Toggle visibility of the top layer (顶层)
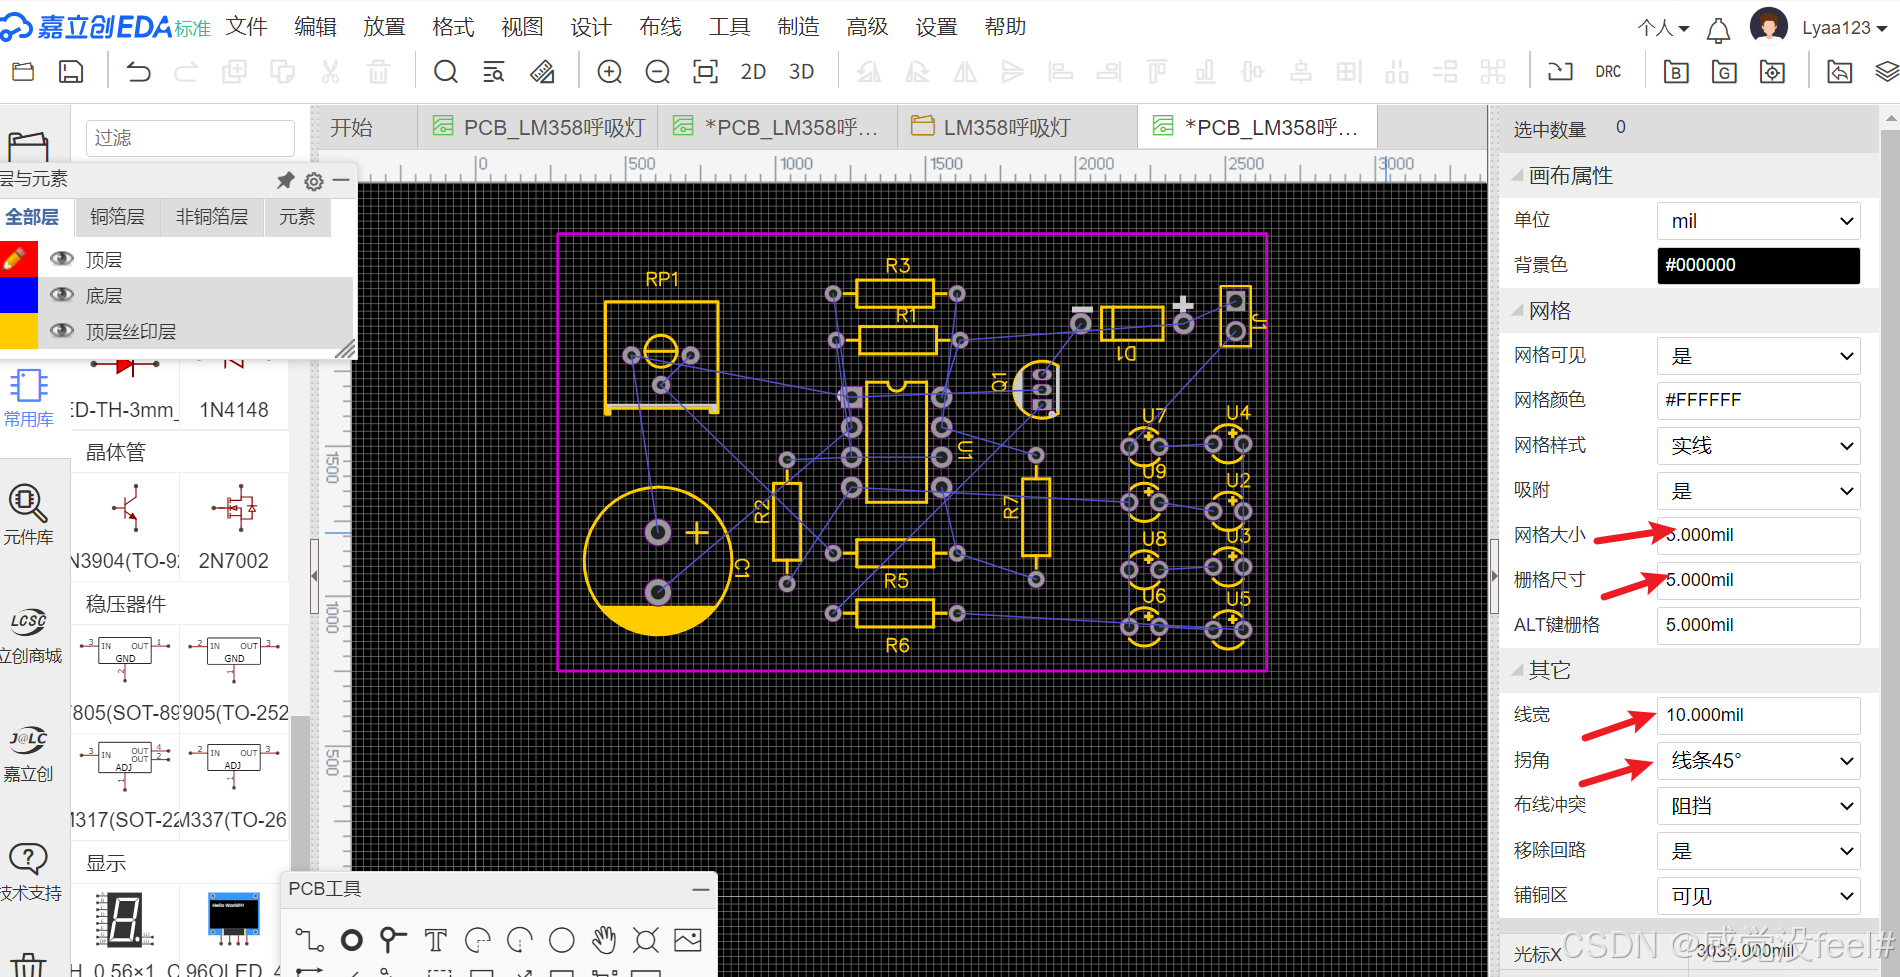This screenshot has width=1900, height=977. tap(62, 259)
